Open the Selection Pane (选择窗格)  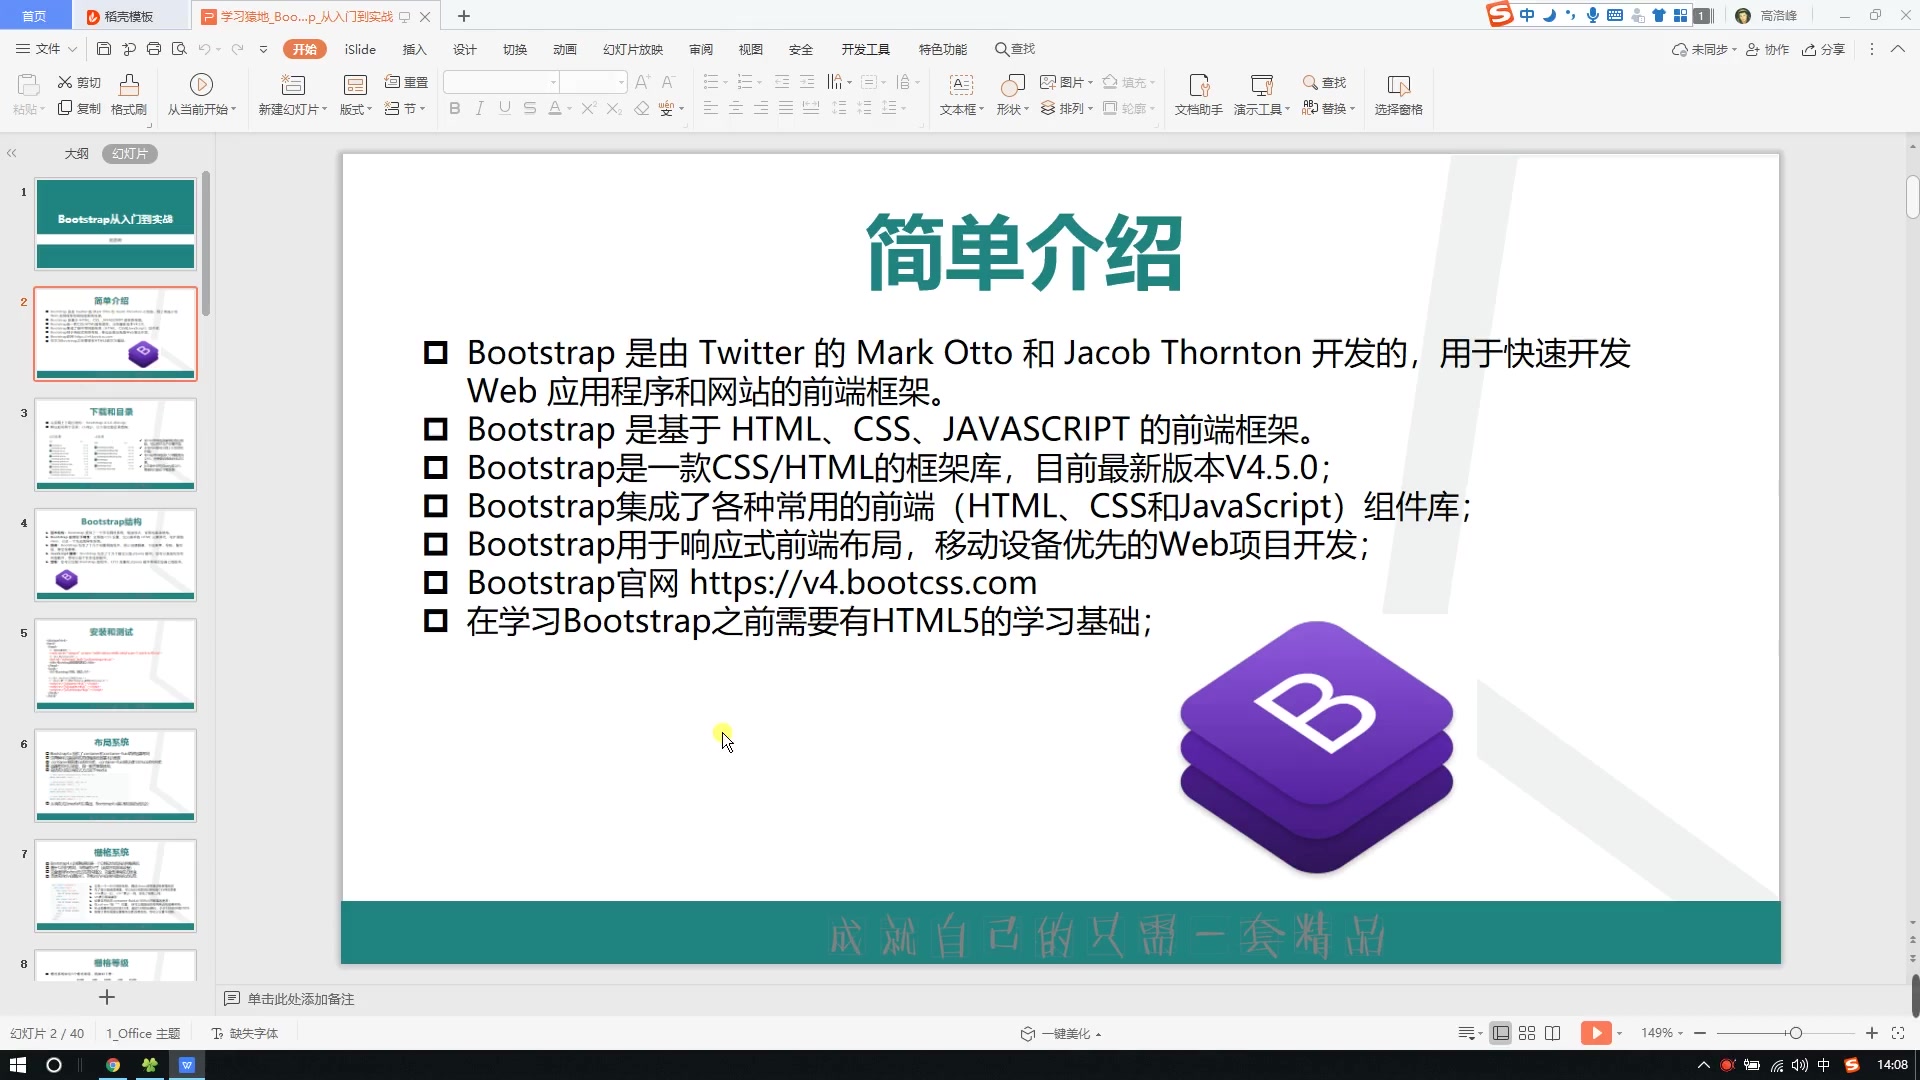click(1398, 95)
